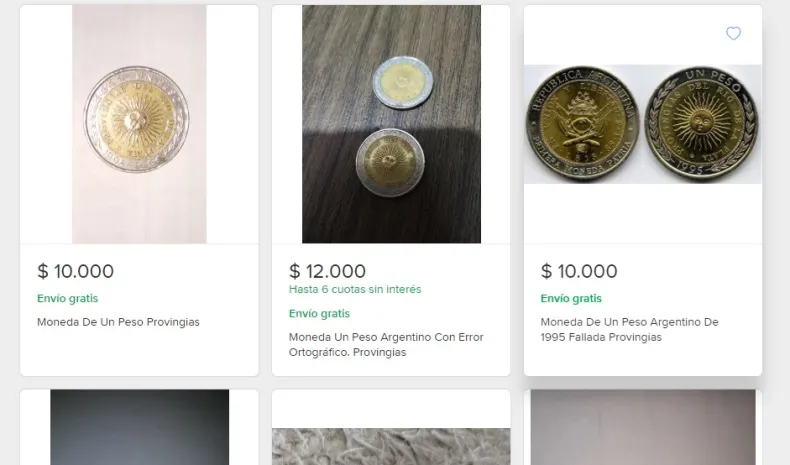This screenshot has height=465, width=790.
Task: Click the $ 12.000 price
Action: click(x=327, y=271)
